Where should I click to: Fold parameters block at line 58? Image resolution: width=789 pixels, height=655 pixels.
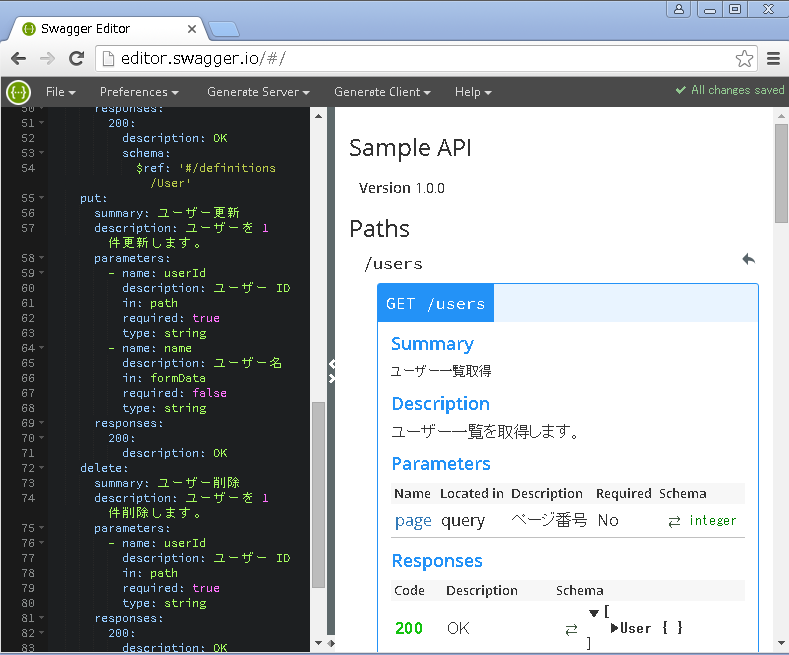click(41, 258)
